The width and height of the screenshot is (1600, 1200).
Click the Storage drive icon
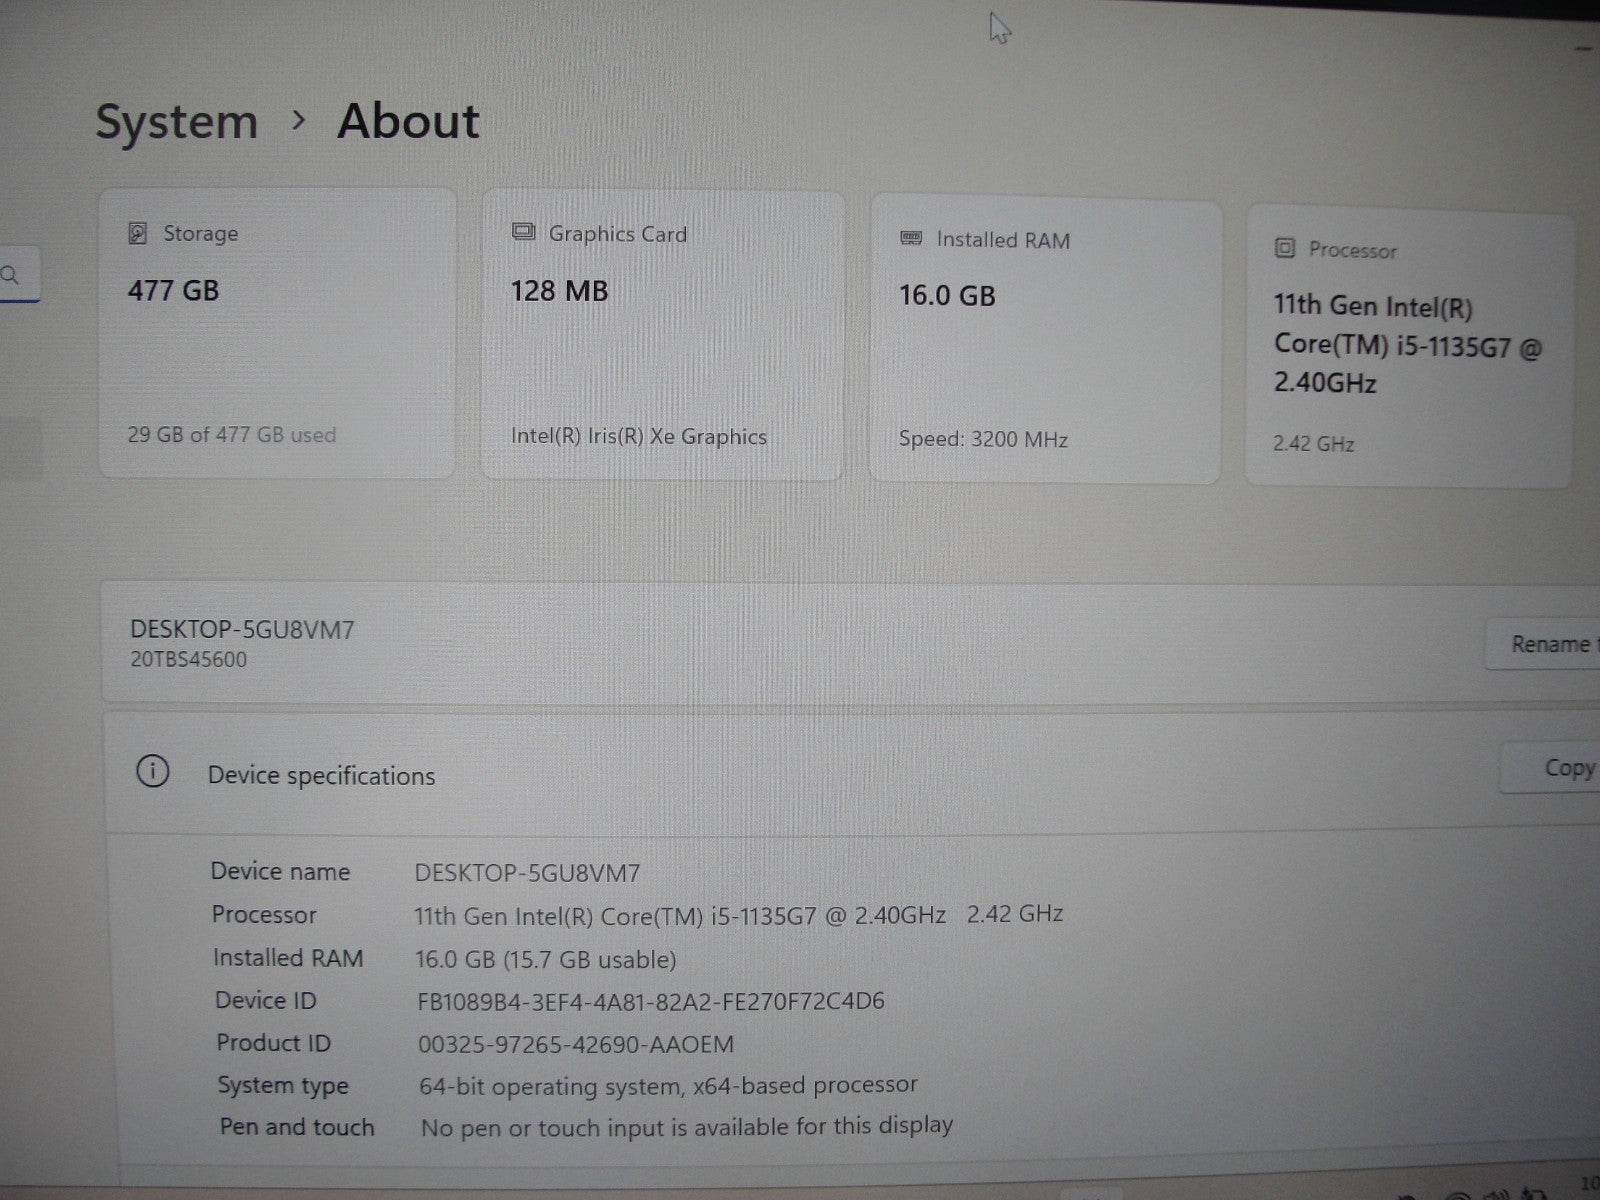coord(137,233)
